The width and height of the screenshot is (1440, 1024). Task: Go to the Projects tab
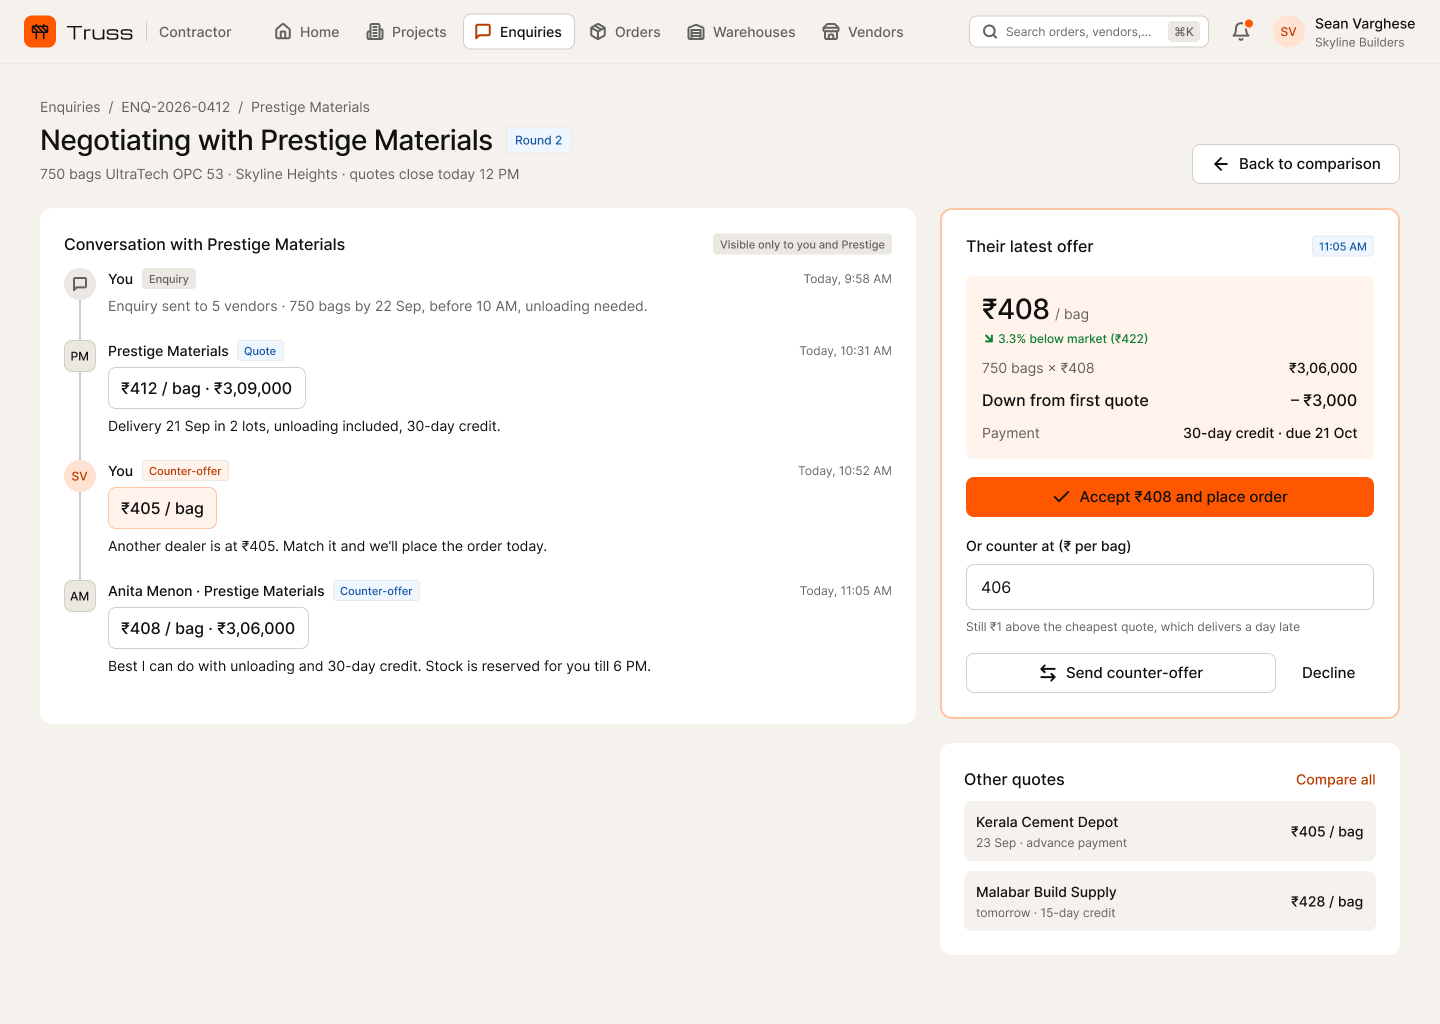(406, 32)
